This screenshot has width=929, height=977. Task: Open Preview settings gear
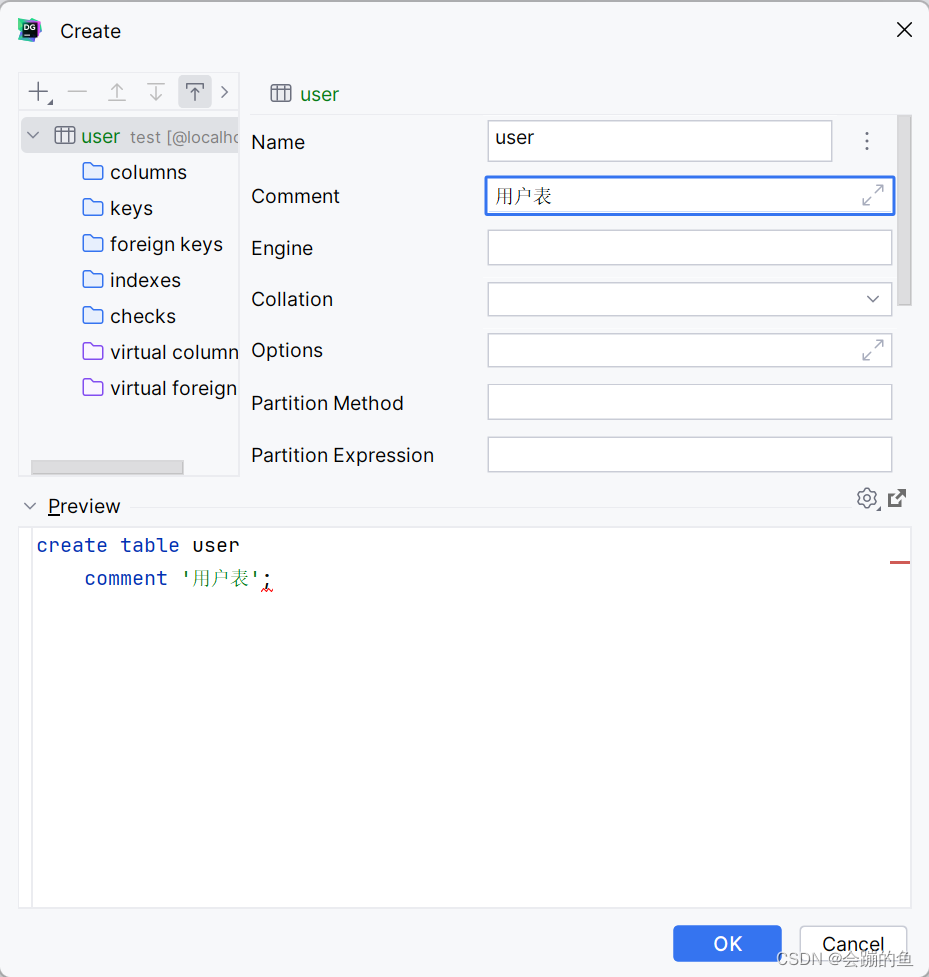tap(867, 498)
